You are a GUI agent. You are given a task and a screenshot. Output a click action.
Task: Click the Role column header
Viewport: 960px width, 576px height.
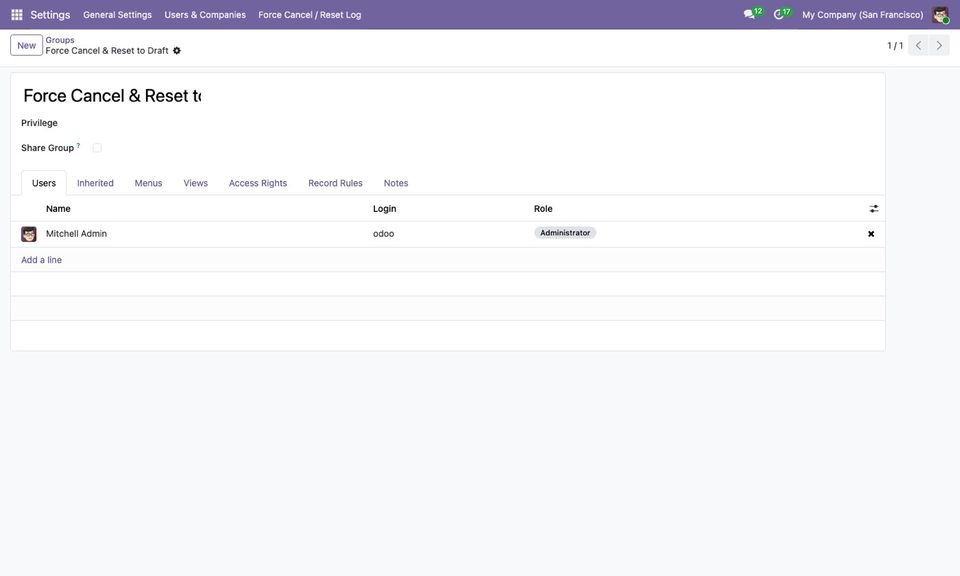(x=543, y=209)
